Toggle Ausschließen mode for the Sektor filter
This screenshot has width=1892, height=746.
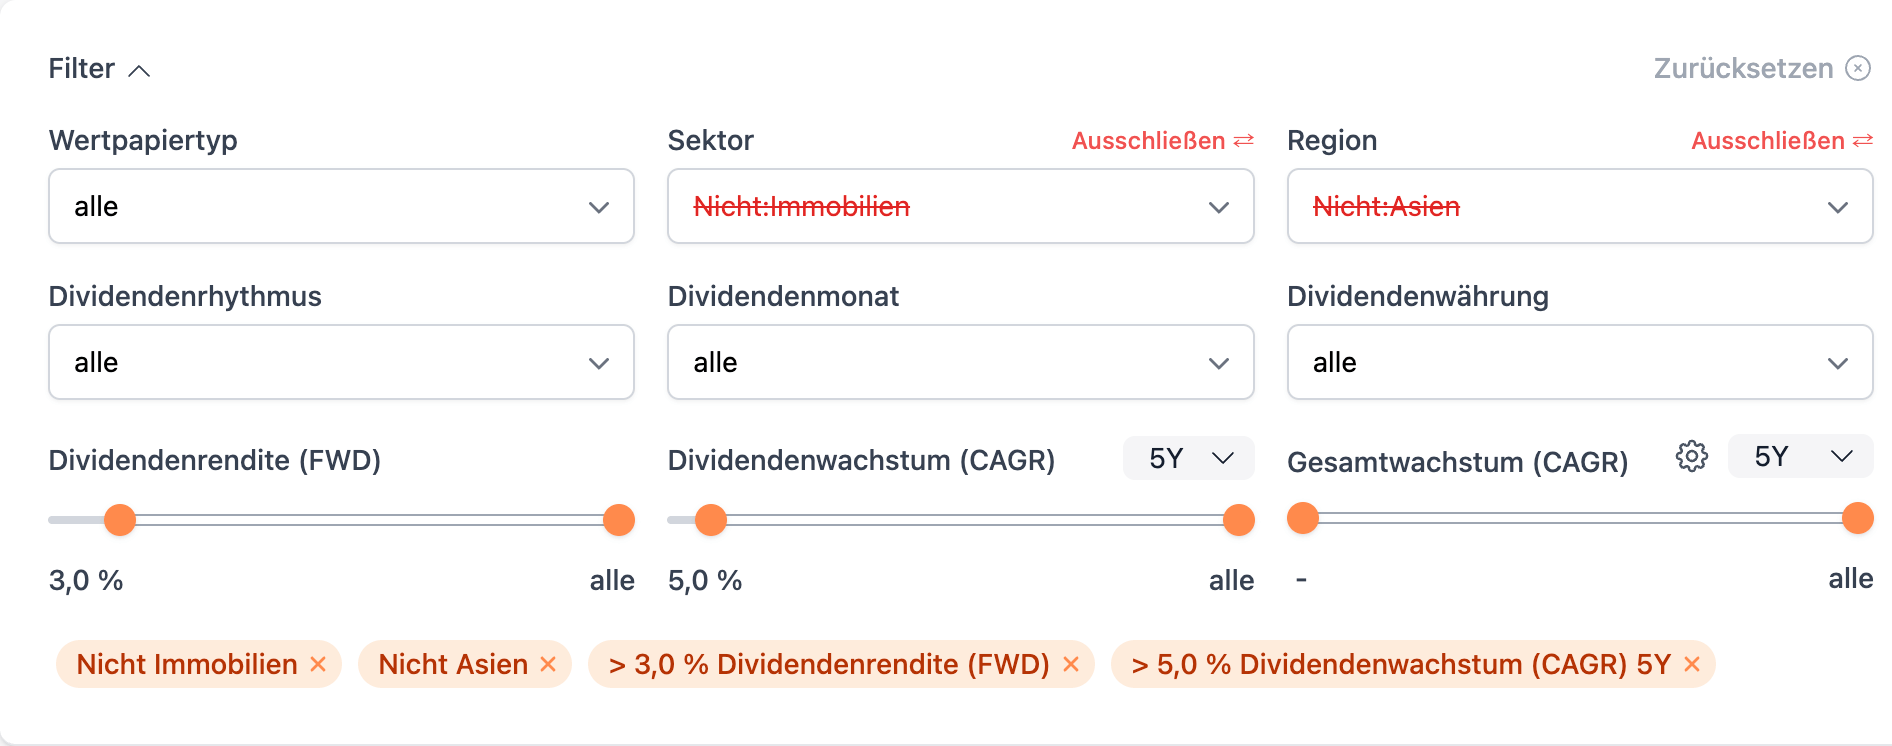(x=1148, y=140)
